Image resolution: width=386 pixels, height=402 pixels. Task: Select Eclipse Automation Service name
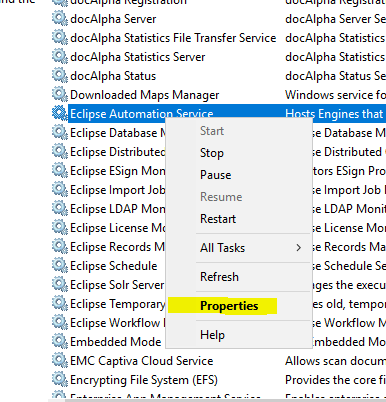[x=142, y=113]
